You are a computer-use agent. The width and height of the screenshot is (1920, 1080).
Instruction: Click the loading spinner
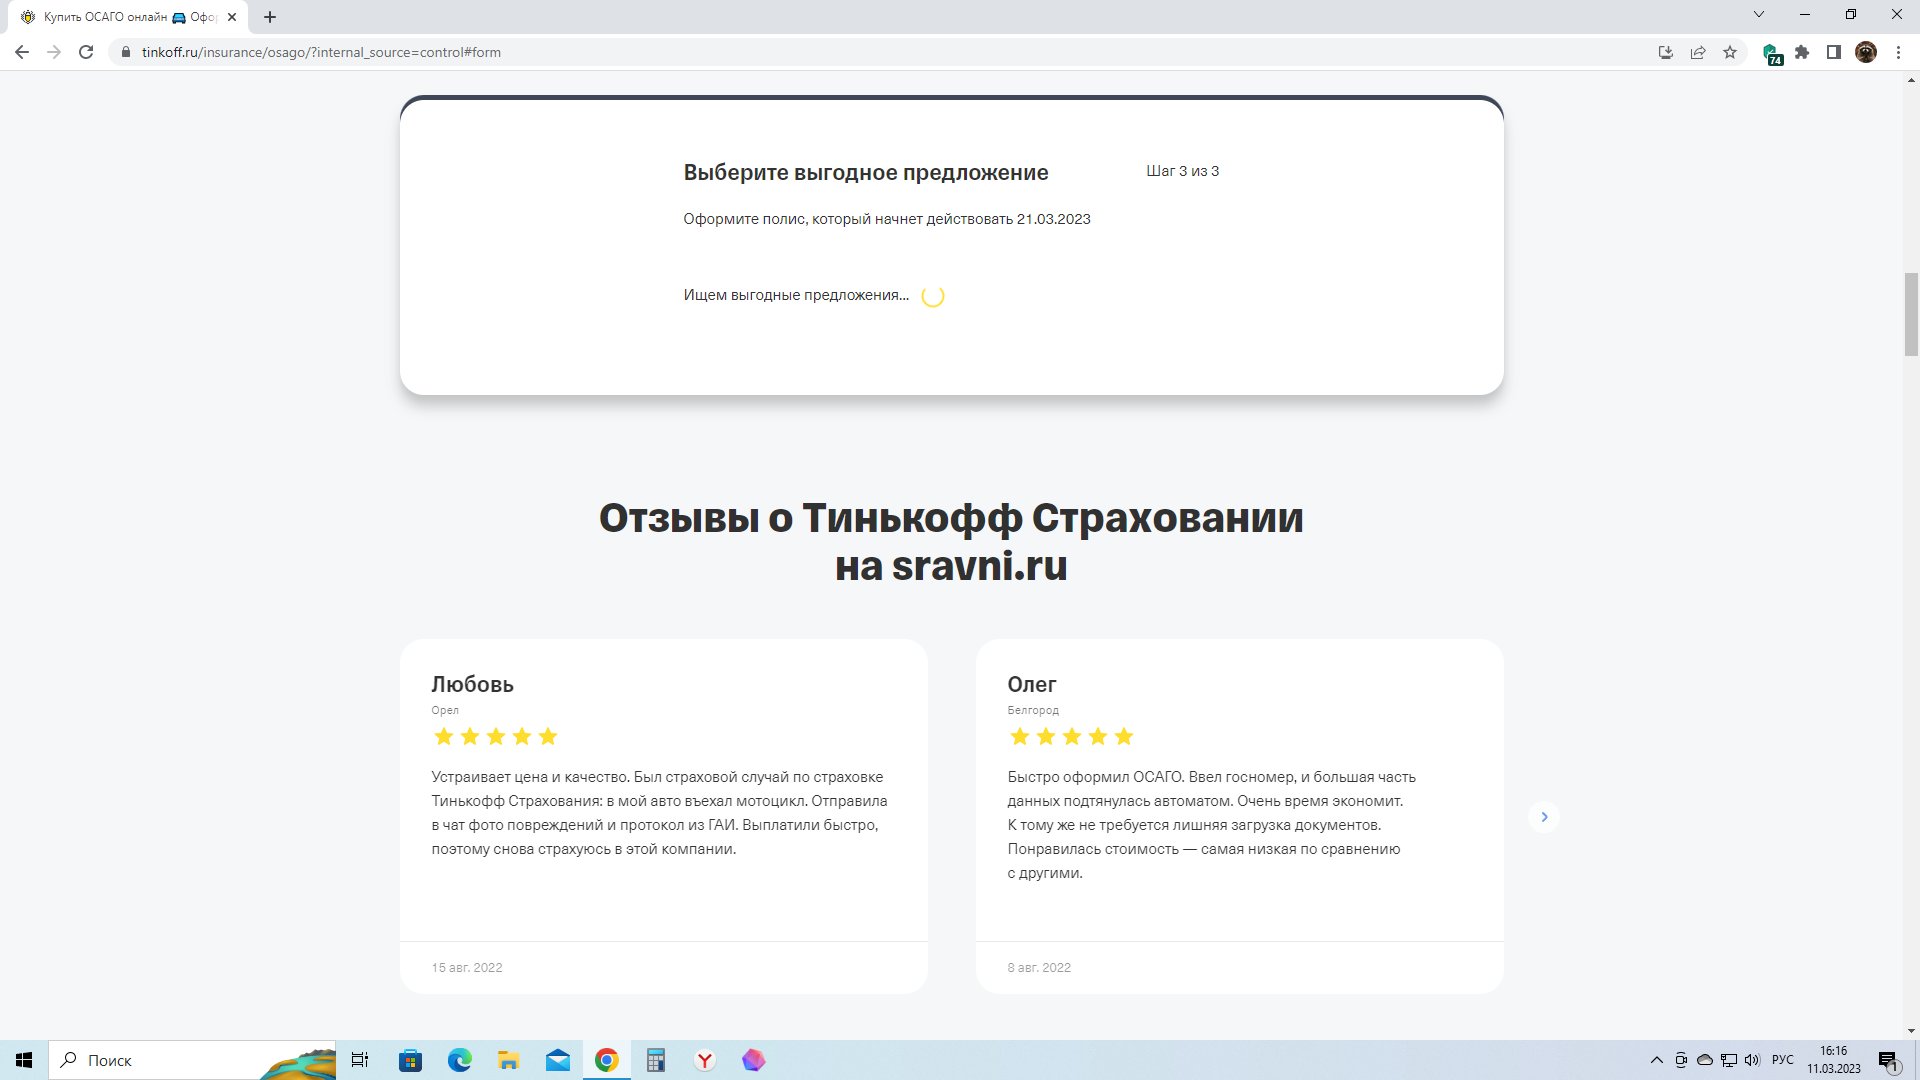[x=933, y=296]
